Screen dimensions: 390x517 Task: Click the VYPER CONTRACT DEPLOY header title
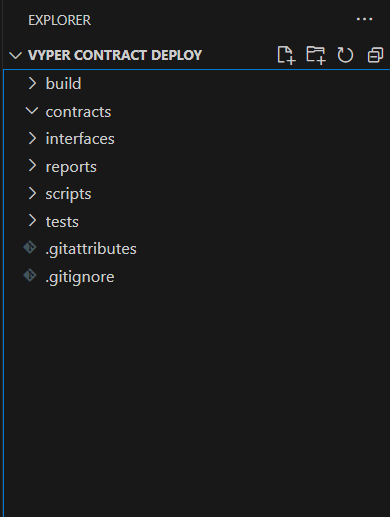(x=115, y=55)
